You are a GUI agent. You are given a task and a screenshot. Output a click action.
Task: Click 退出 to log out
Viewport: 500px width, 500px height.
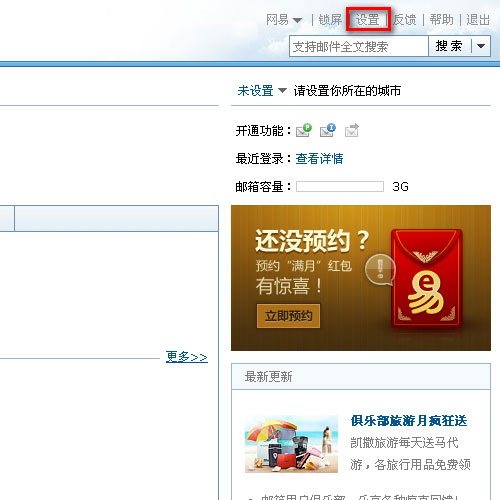[478, 20]
